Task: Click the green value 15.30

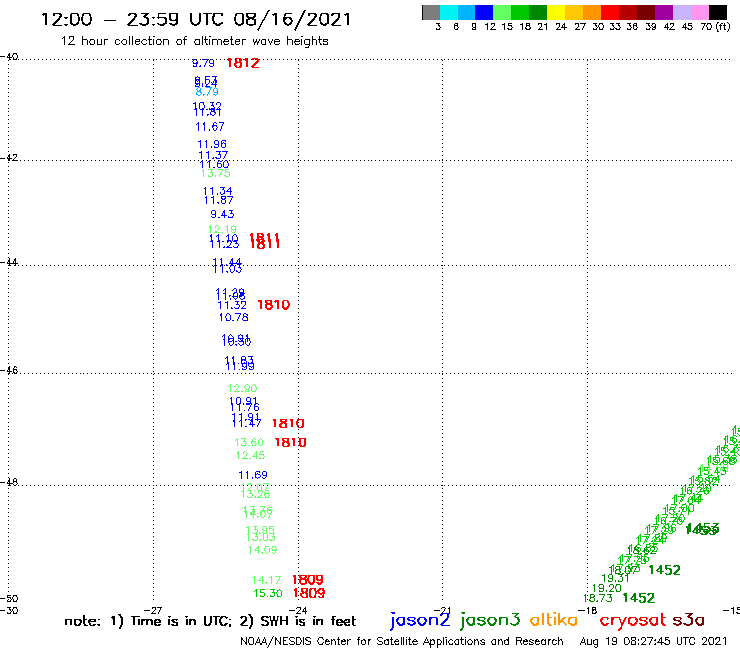Action: coord(268,593)
